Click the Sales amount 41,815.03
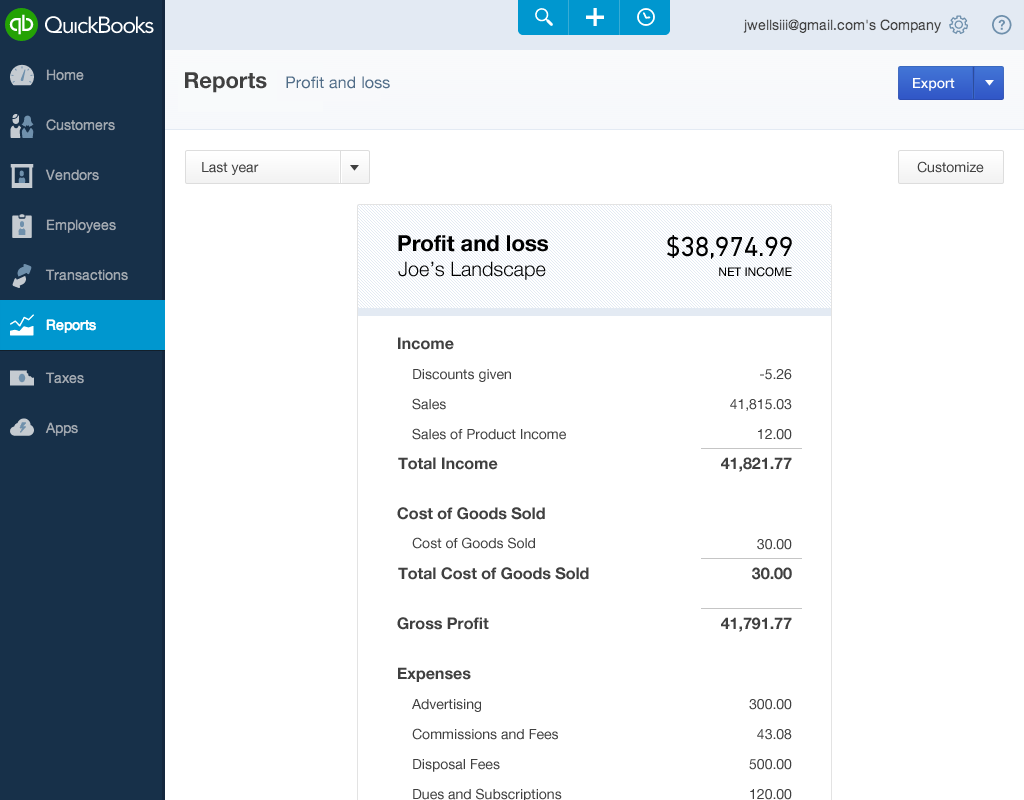This screenshot has width=1024, height=800. tap(760, 404)
